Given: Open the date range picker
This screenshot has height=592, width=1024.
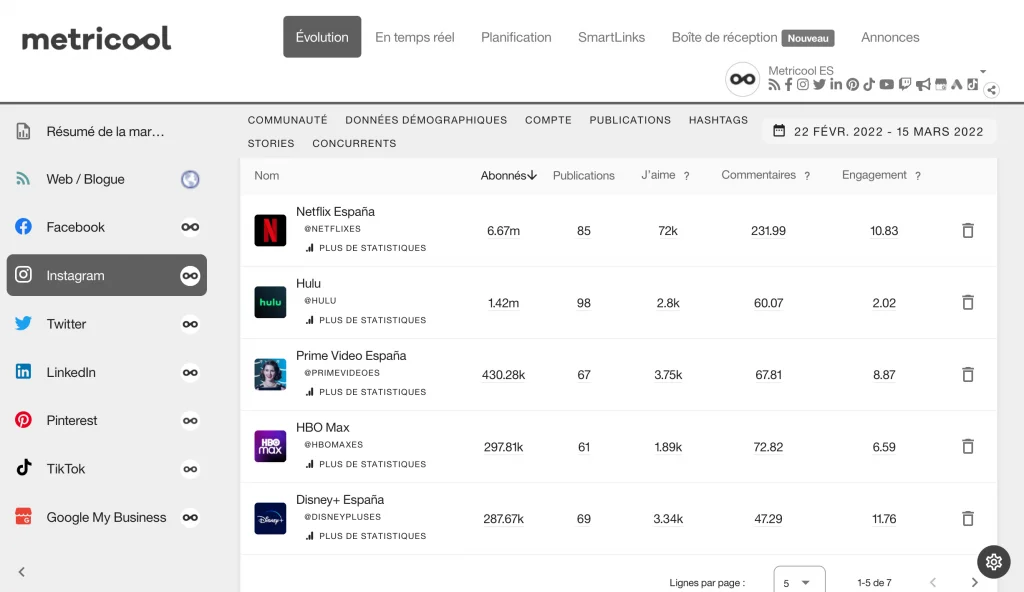Looking at the screenshot, I should pos(879,131).
